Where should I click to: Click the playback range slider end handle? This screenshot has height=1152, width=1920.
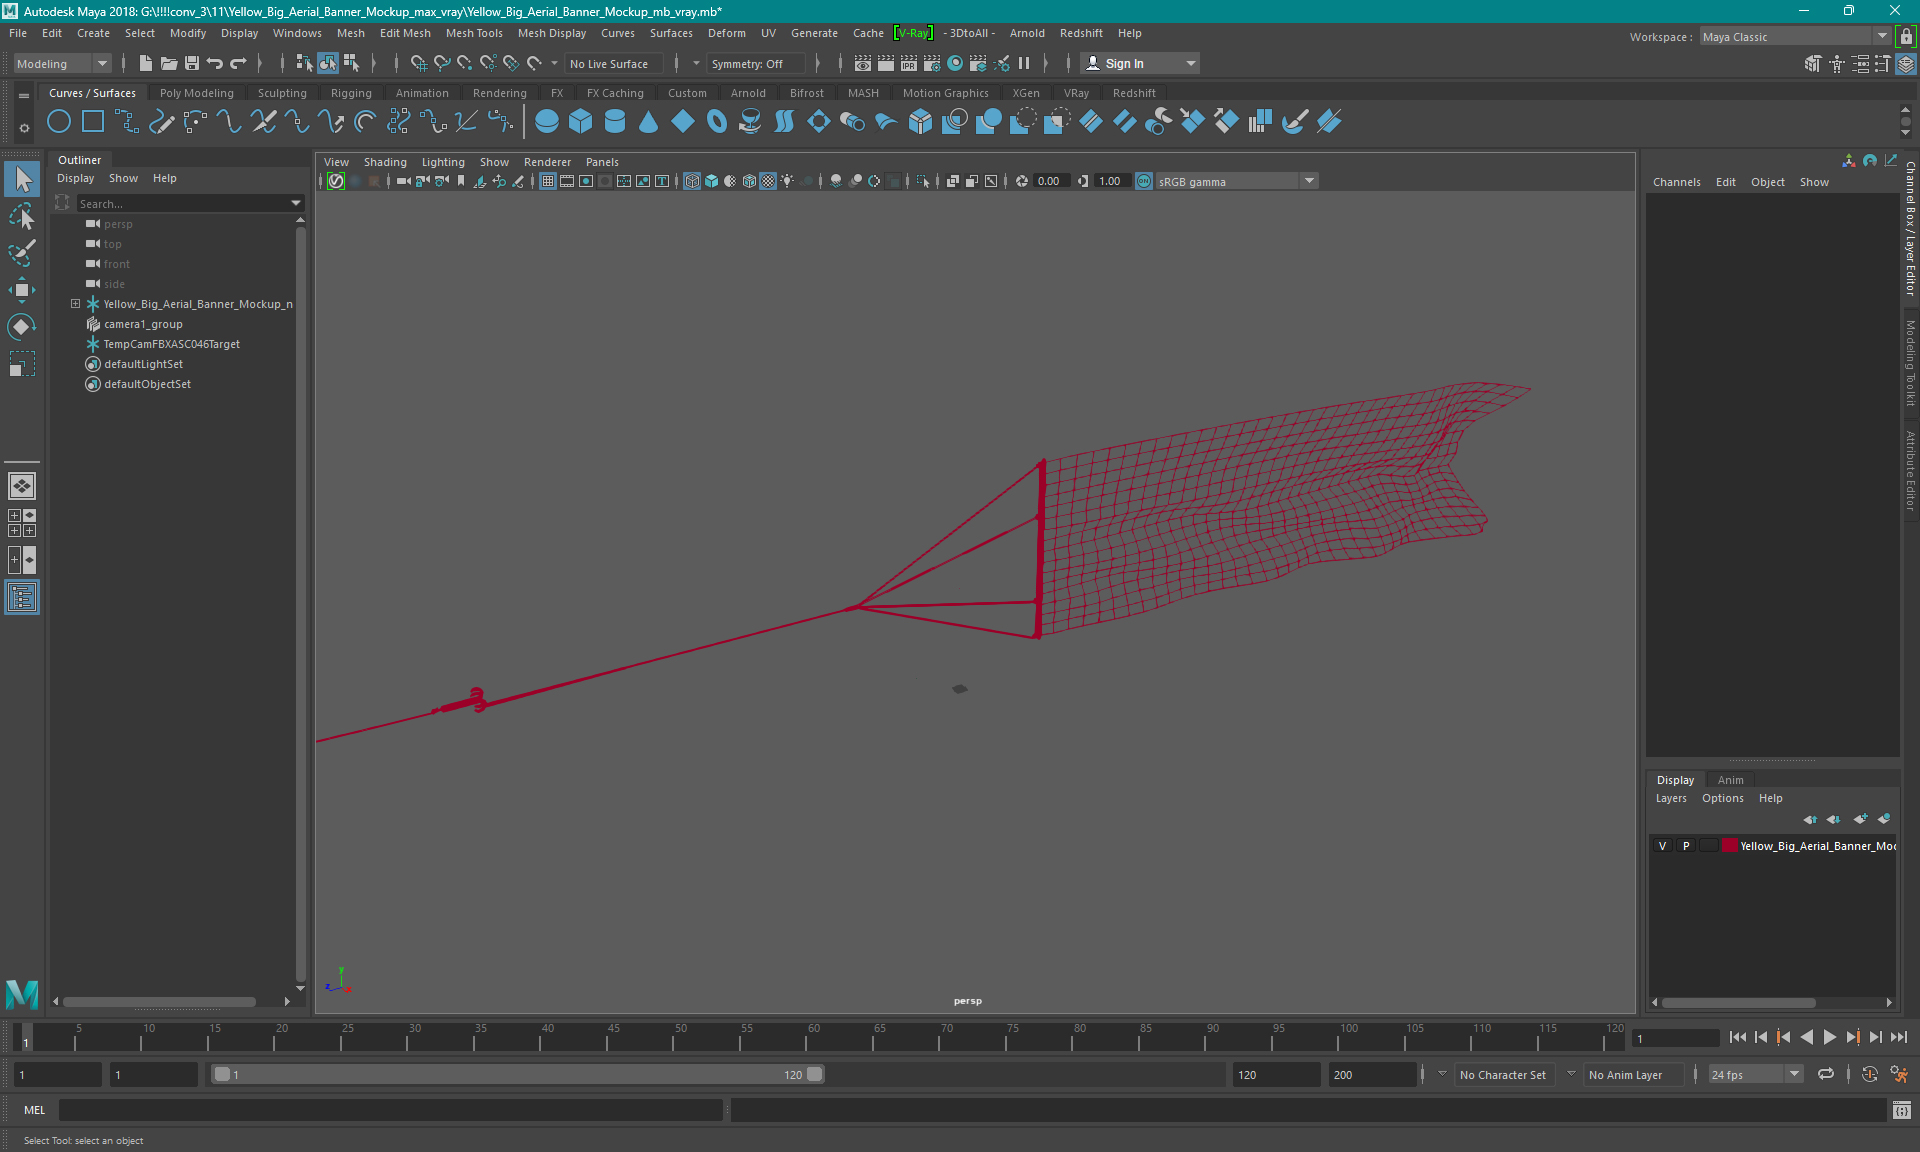815,1074
